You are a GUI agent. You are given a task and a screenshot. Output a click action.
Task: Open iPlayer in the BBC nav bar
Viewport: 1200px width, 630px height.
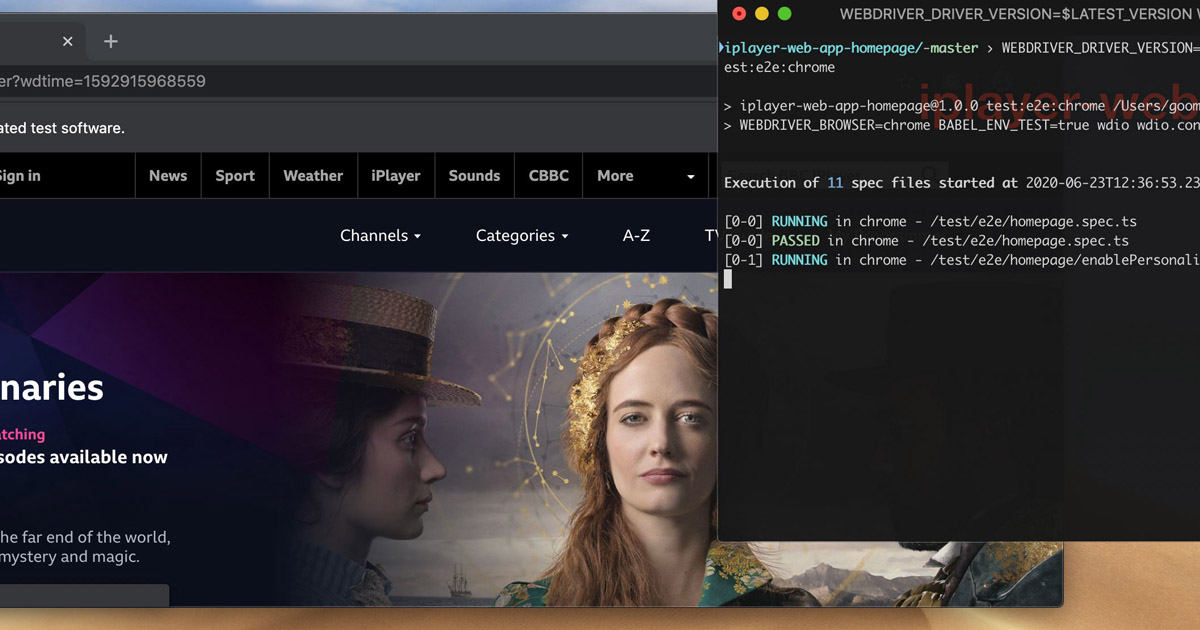click(396, 176)
